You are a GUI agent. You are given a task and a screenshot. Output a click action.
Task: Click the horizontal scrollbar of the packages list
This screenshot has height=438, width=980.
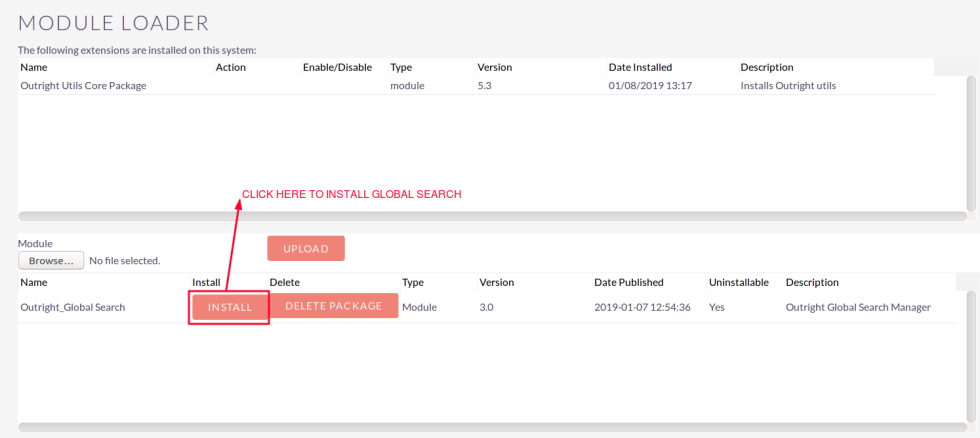[x=492, y=427]
